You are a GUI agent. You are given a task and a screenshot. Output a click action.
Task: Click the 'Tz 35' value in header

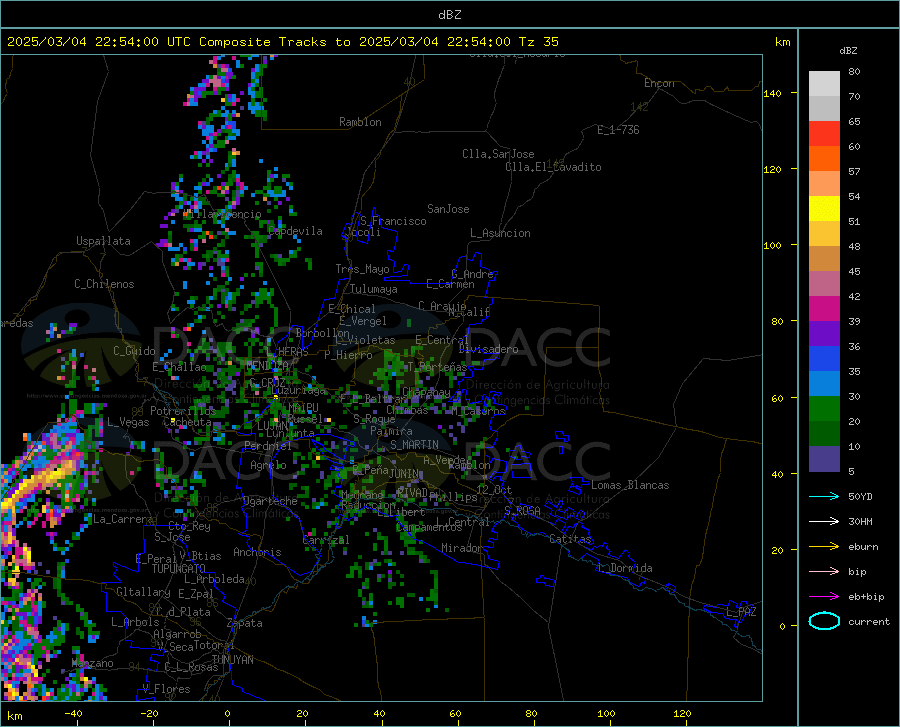point(538,42)
